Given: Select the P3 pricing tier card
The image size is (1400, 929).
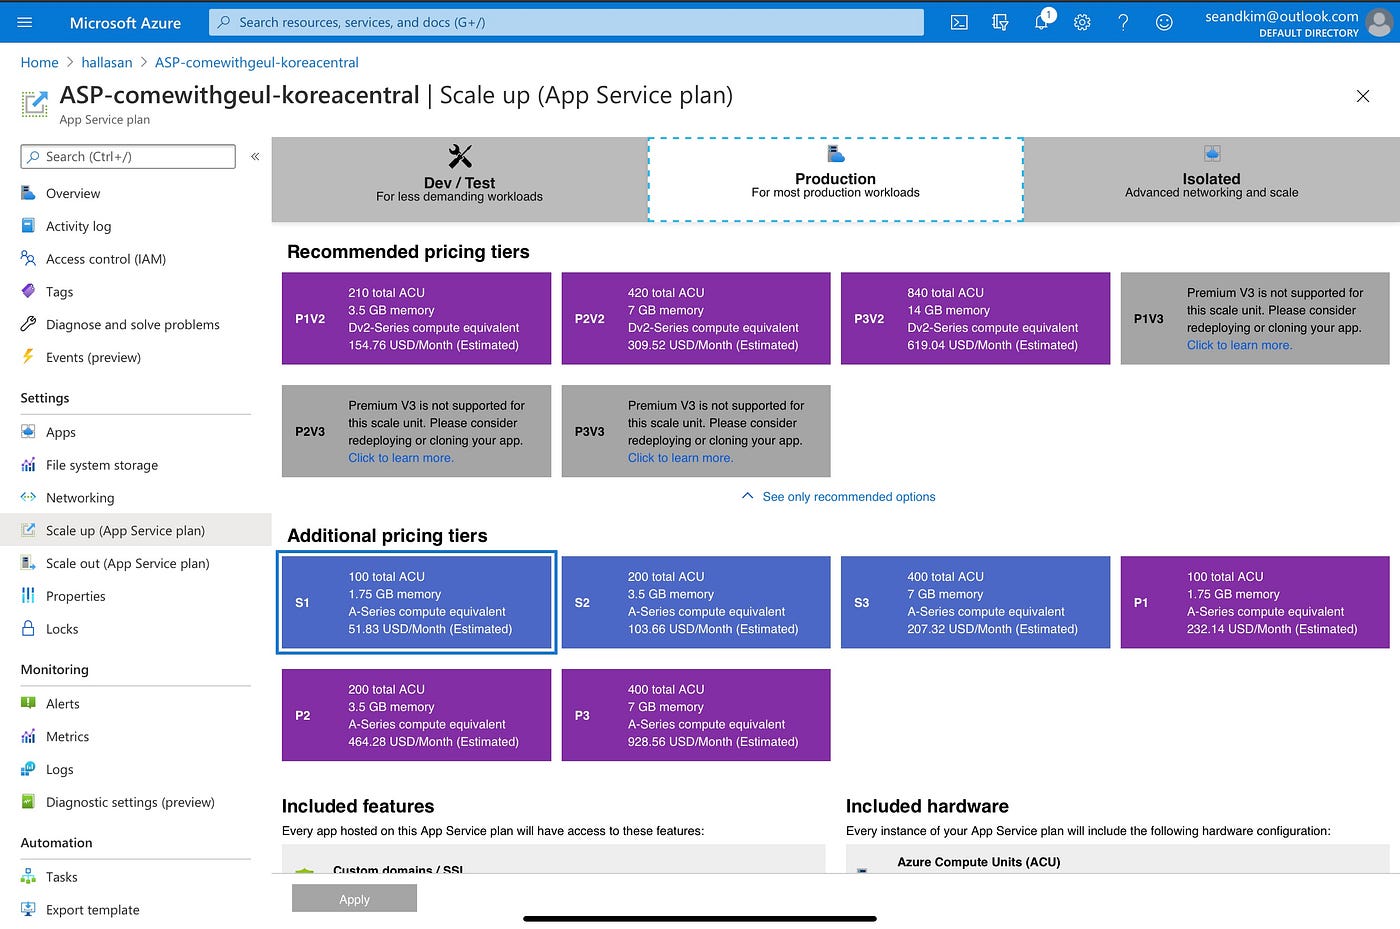Looking at the screenshot, I should [x=696, y=715].
